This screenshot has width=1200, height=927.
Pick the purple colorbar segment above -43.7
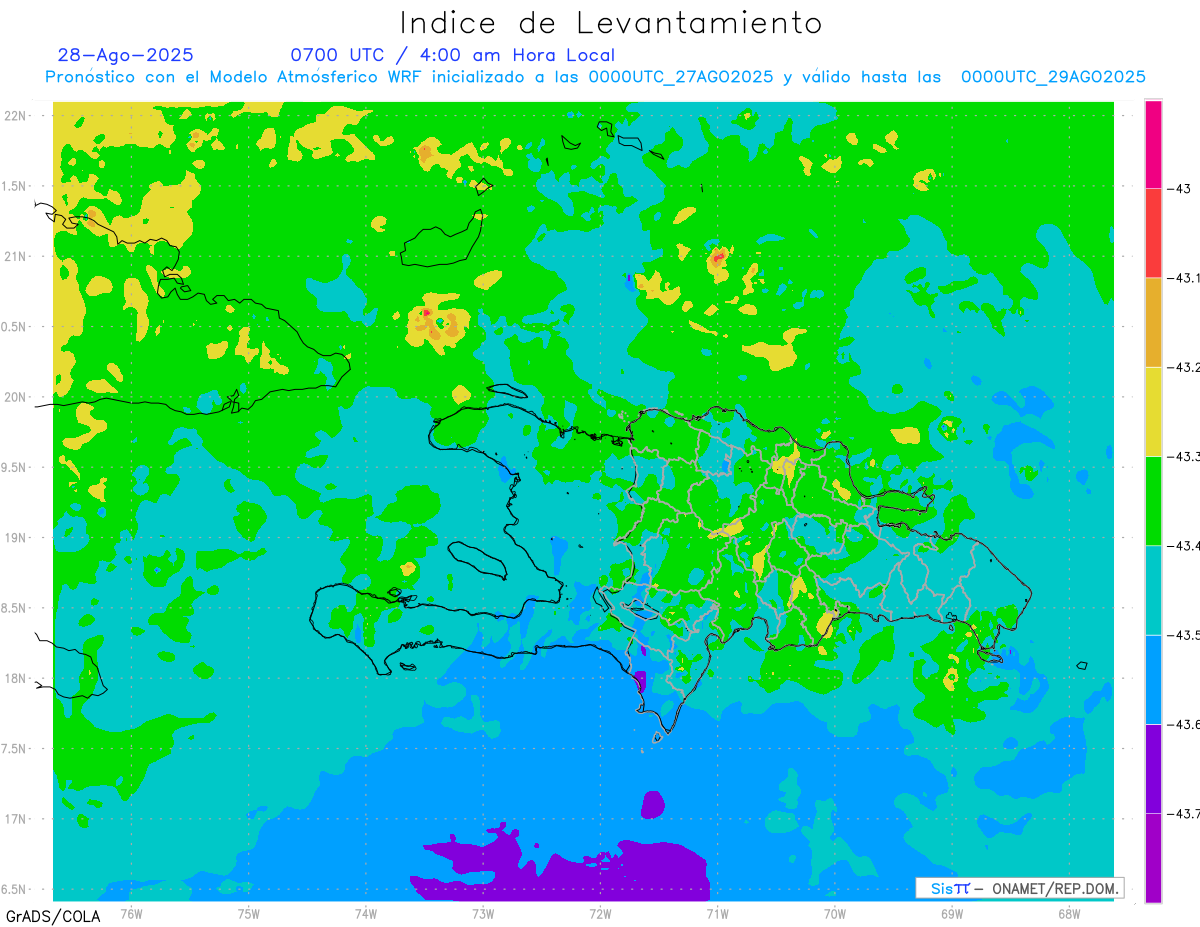[x=1153, y=768]
